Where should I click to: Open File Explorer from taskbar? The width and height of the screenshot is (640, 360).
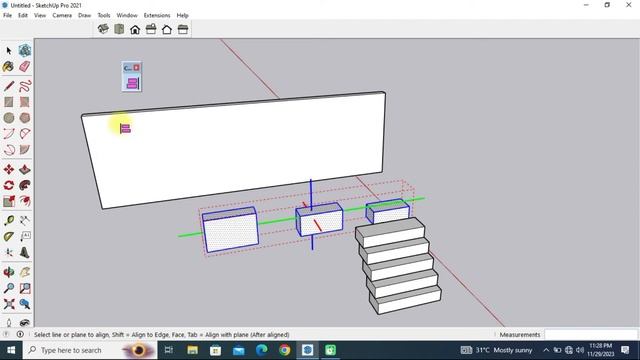coord(192,350)
